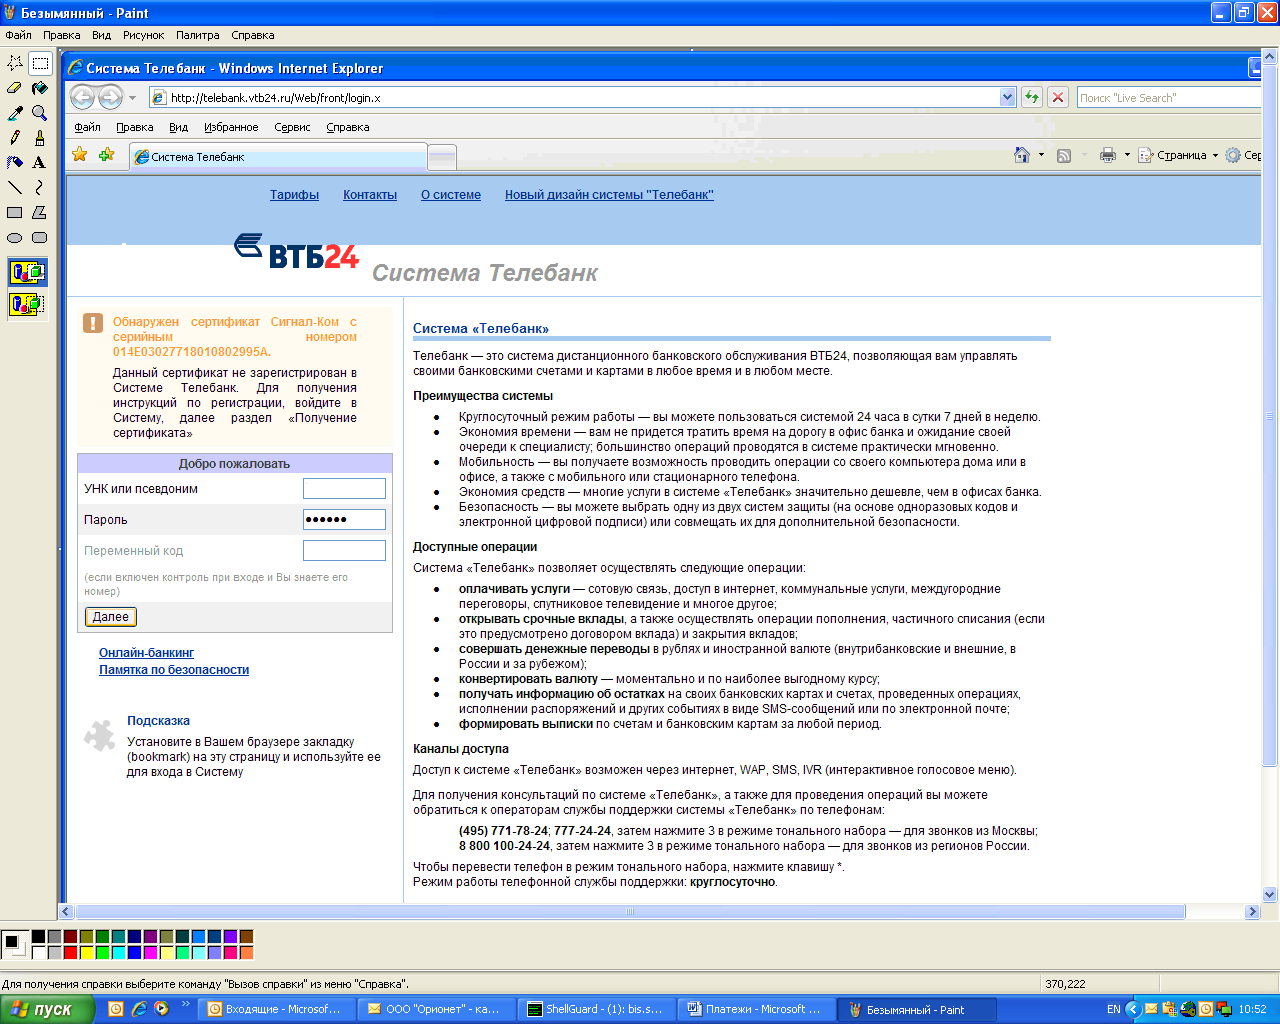Enable transparent selection mode option
Viewport: 1280px width, 1024px height.
[x=27, y=304]
